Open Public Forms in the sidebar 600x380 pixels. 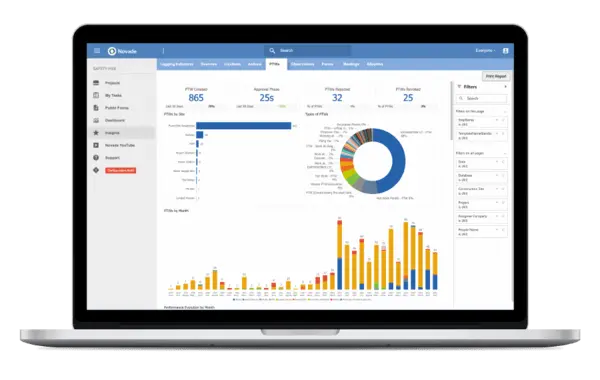(x=117, y=108)
